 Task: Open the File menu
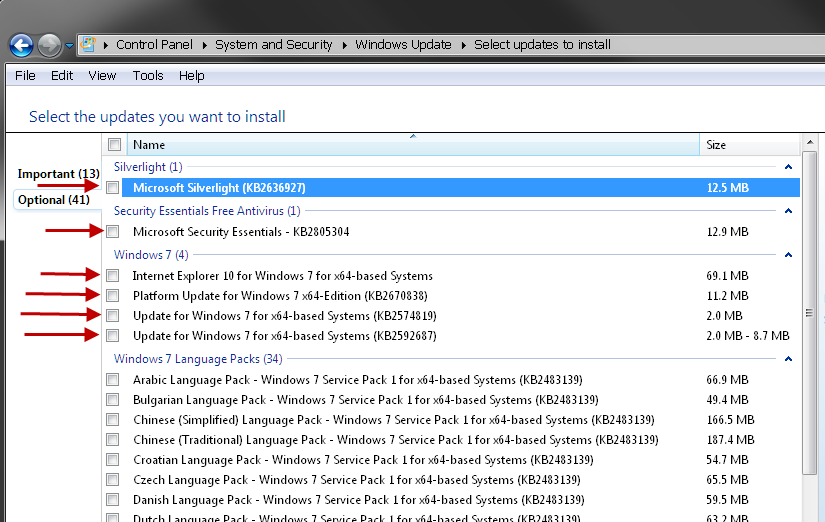pos(25,75)
